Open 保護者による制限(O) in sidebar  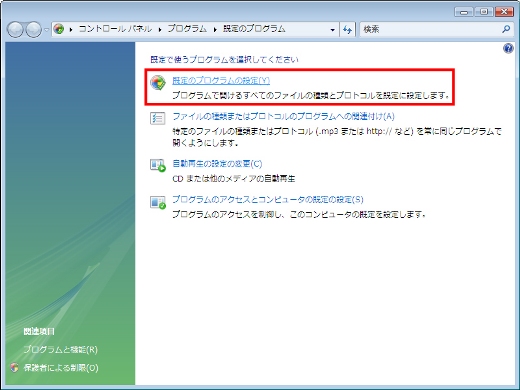coord(61,368)
